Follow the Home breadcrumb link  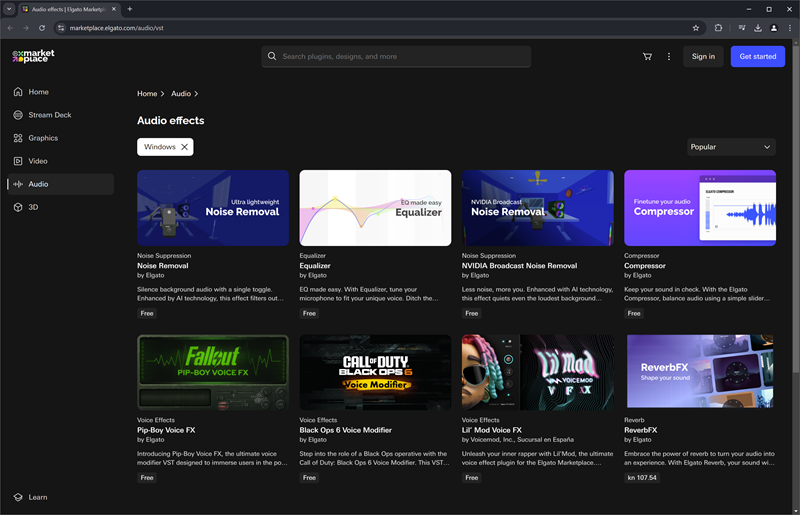pos(147,94)
